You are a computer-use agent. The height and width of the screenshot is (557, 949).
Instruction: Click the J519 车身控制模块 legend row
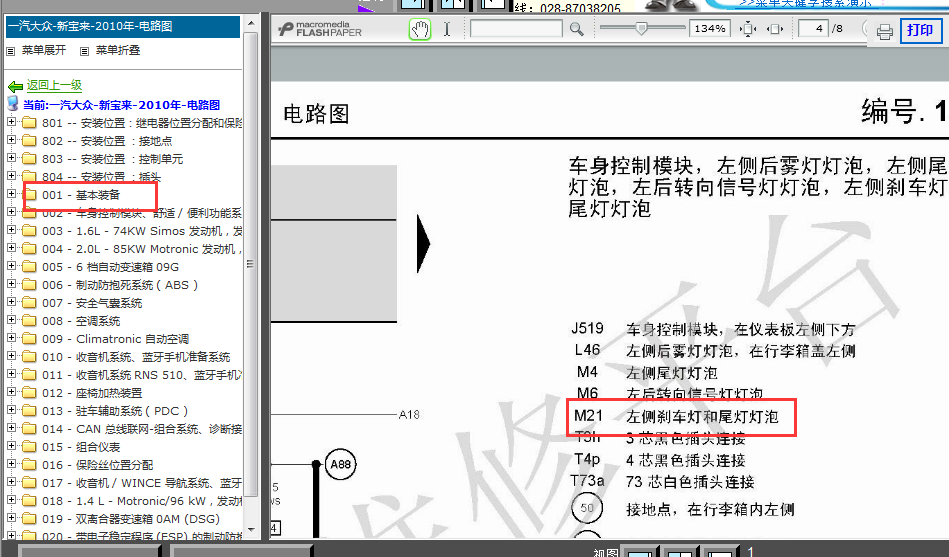[713, 329]
